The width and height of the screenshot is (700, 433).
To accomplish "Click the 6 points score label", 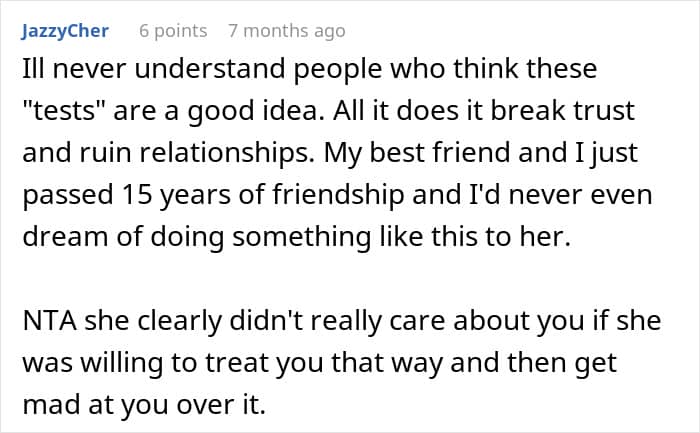I will click(173, 31).
